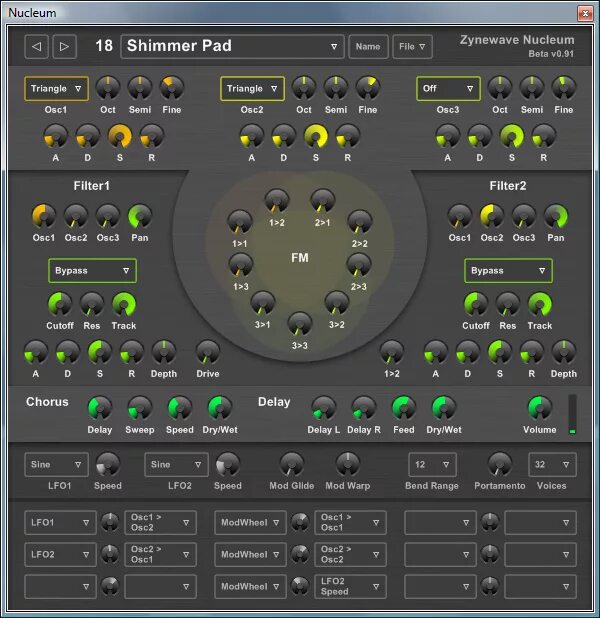Click Filter1 envelope Depth knob
The image size is (600, 618).
point(164,352)
